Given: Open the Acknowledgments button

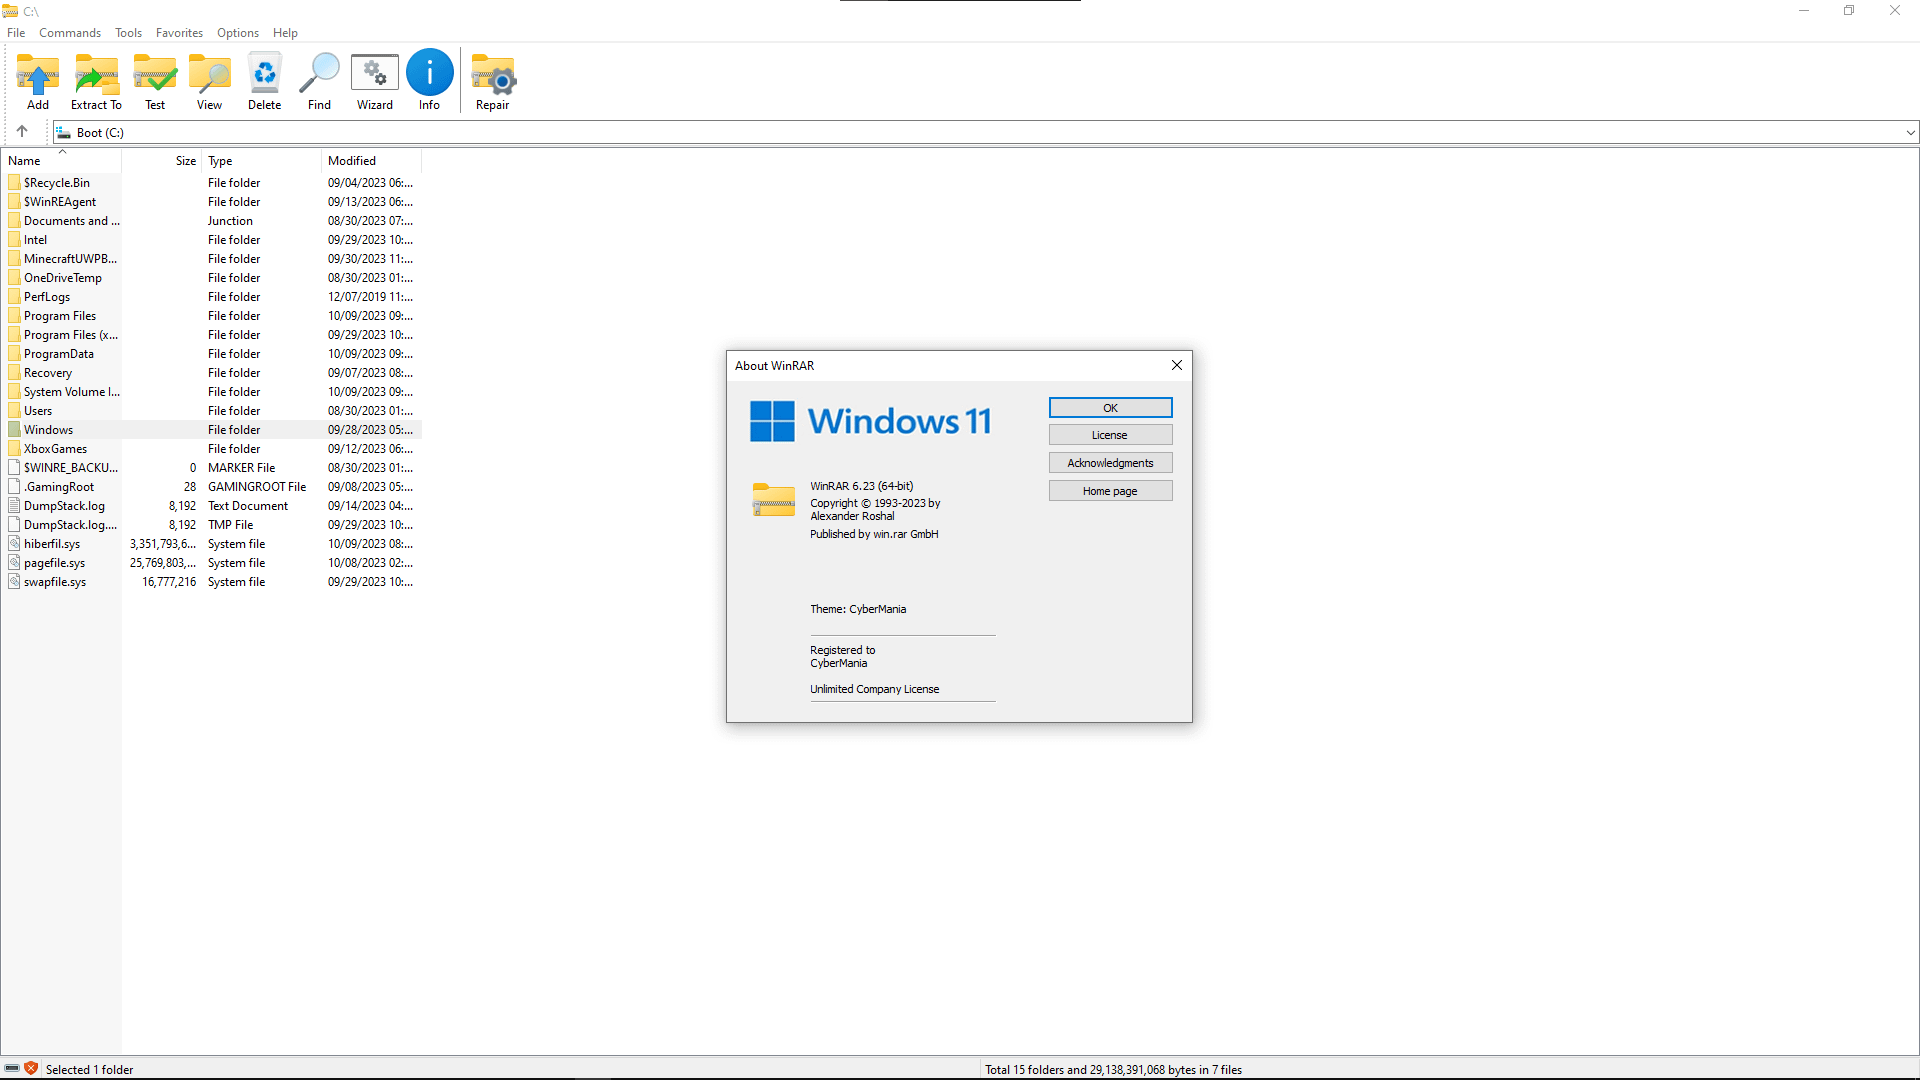Looking at the screenshot, I should (x=1110, y=463).
